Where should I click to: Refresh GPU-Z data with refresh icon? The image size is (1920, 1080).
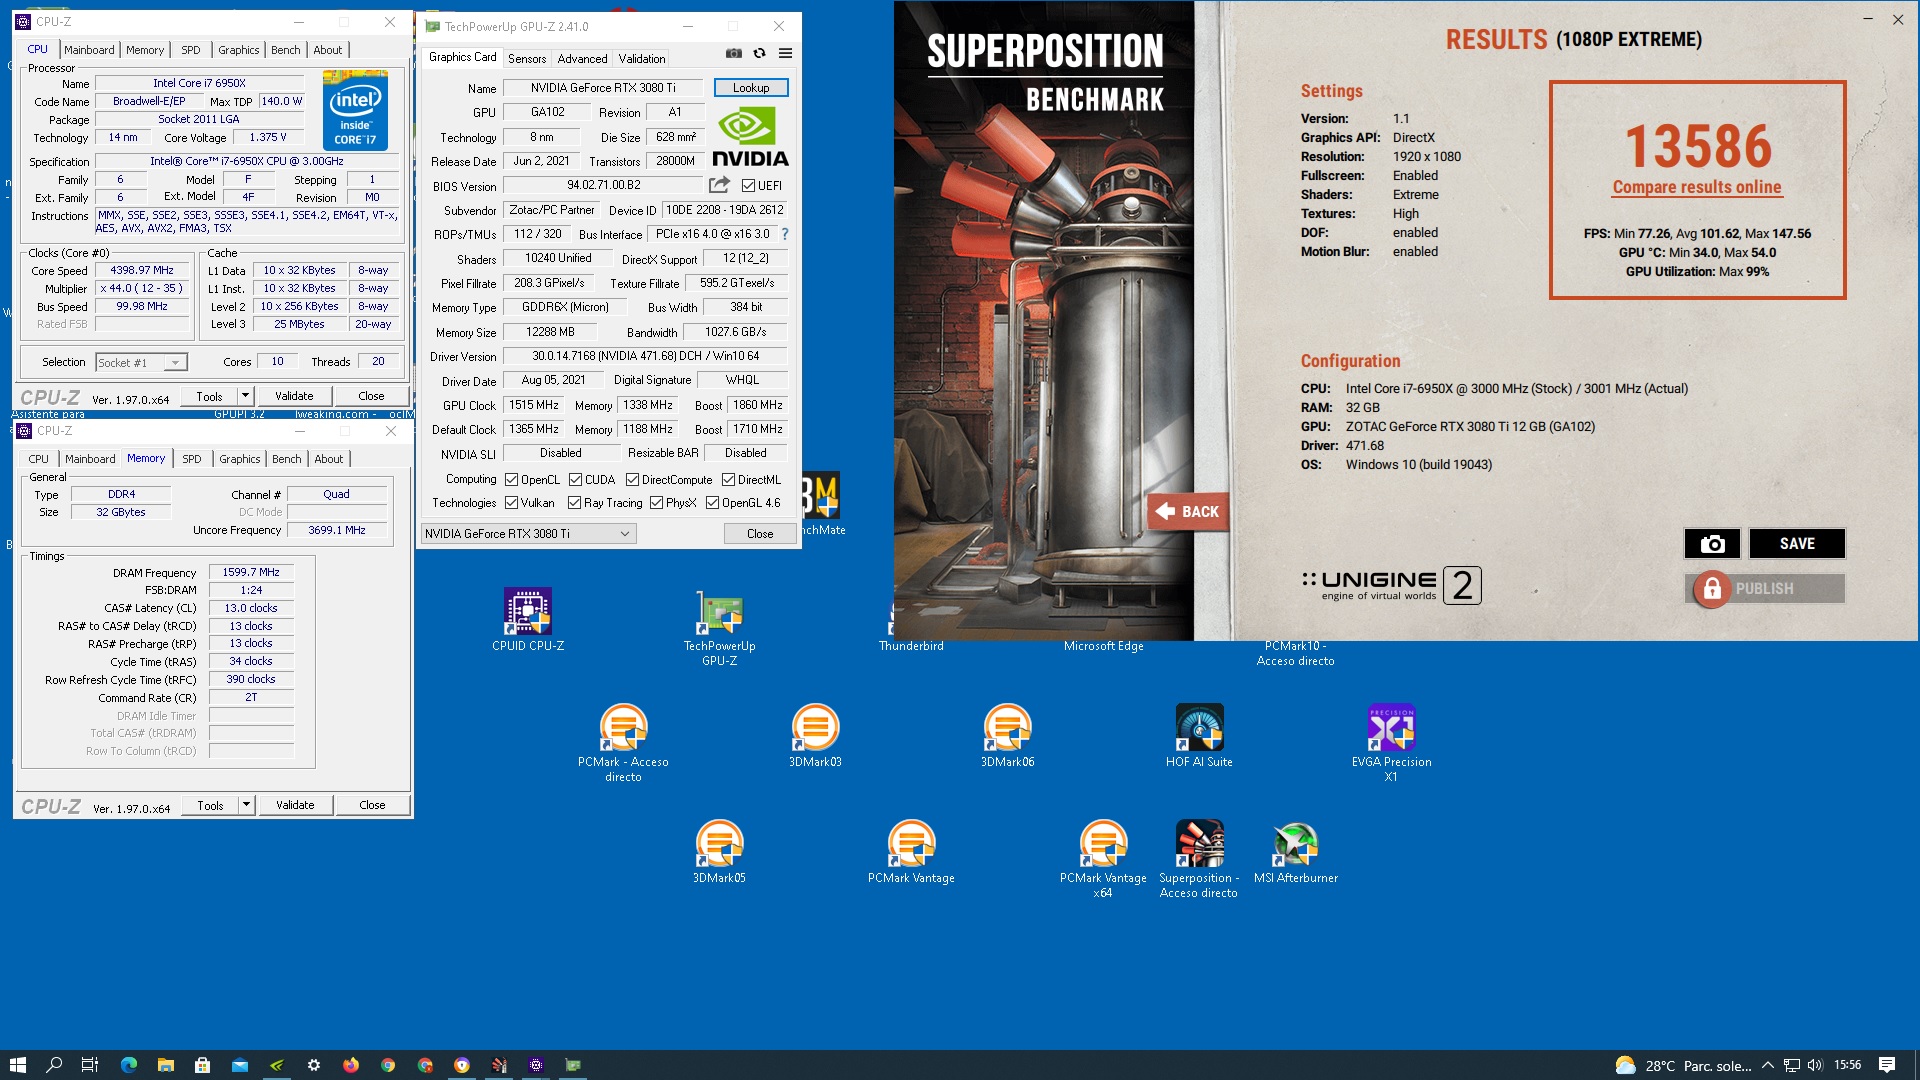(759, 53)
